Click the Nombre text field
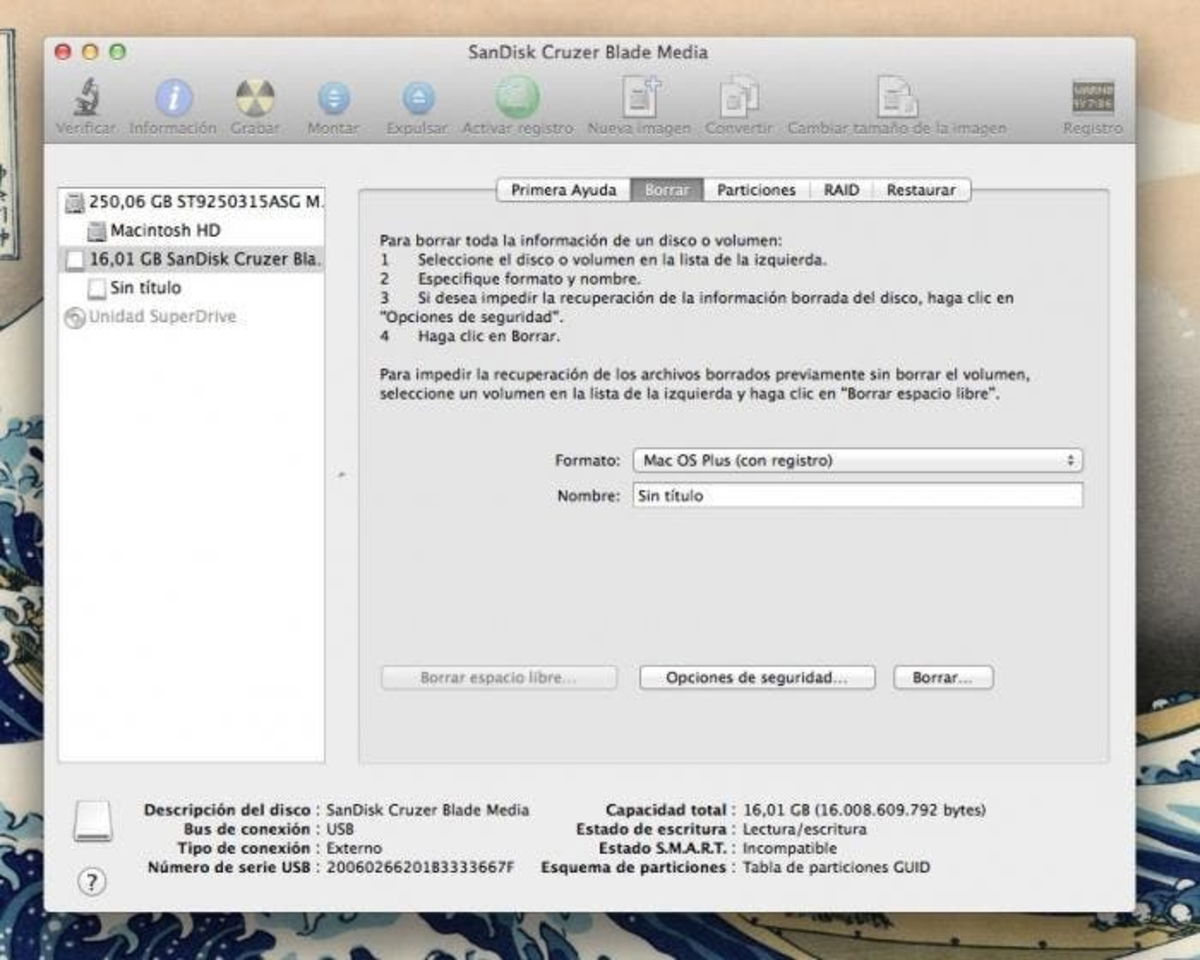The image size is (1200, 960). [x=858, y=495]
